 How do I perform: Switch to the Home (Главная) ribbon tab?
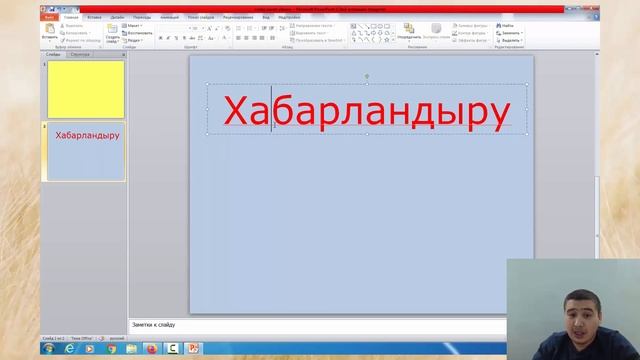(x=71, y=18)
